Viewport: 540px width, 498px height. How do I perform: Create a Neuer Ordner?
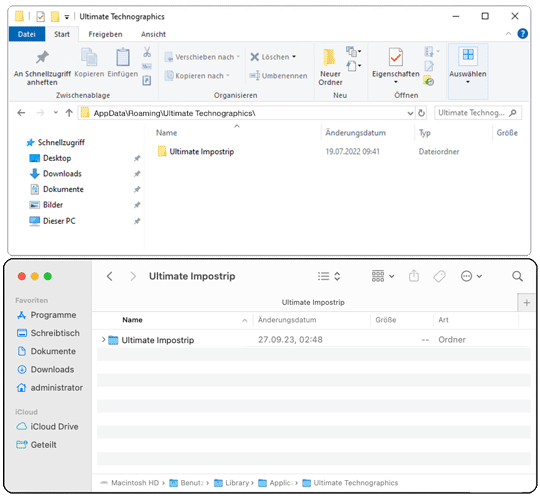coord(330,68)
